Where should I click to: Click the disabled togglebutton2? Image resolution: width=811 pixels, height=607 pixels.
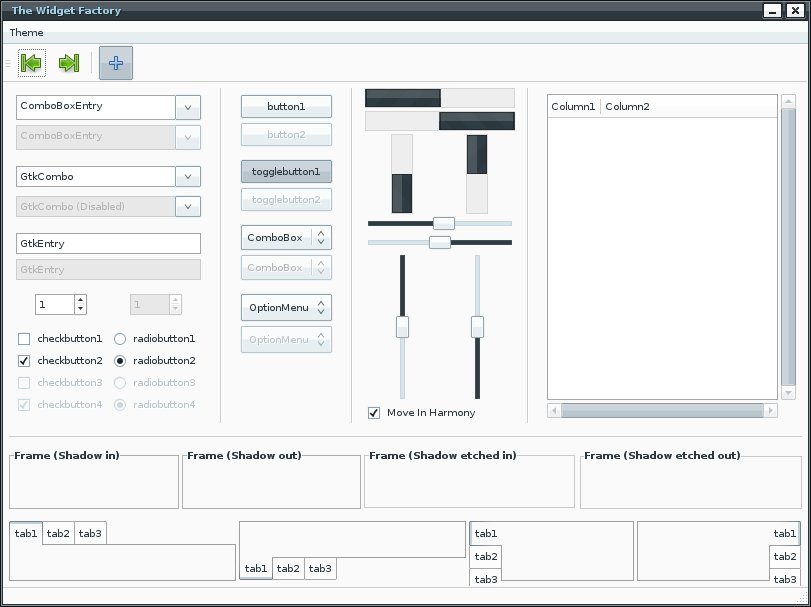[x=286, y=200]
